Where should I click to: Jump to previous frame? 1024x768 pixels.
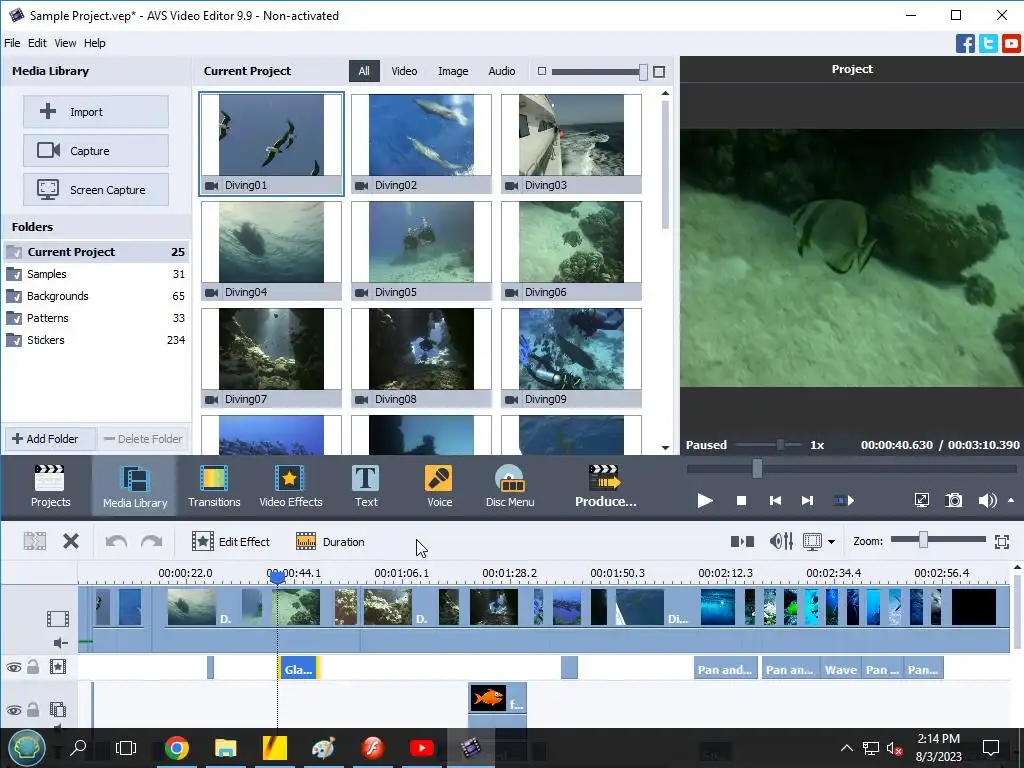pos(775,501)
